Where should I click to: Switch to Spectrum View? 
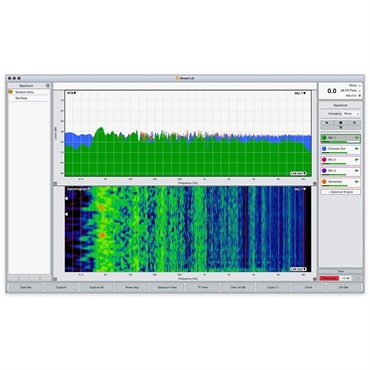click(x=167, y=287)
